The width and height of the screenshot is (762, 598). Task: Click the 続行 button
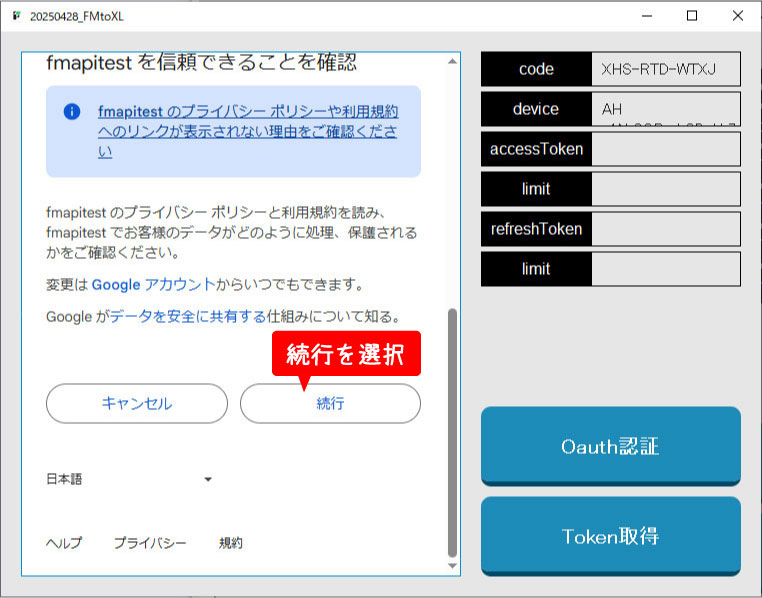(330, 403)
